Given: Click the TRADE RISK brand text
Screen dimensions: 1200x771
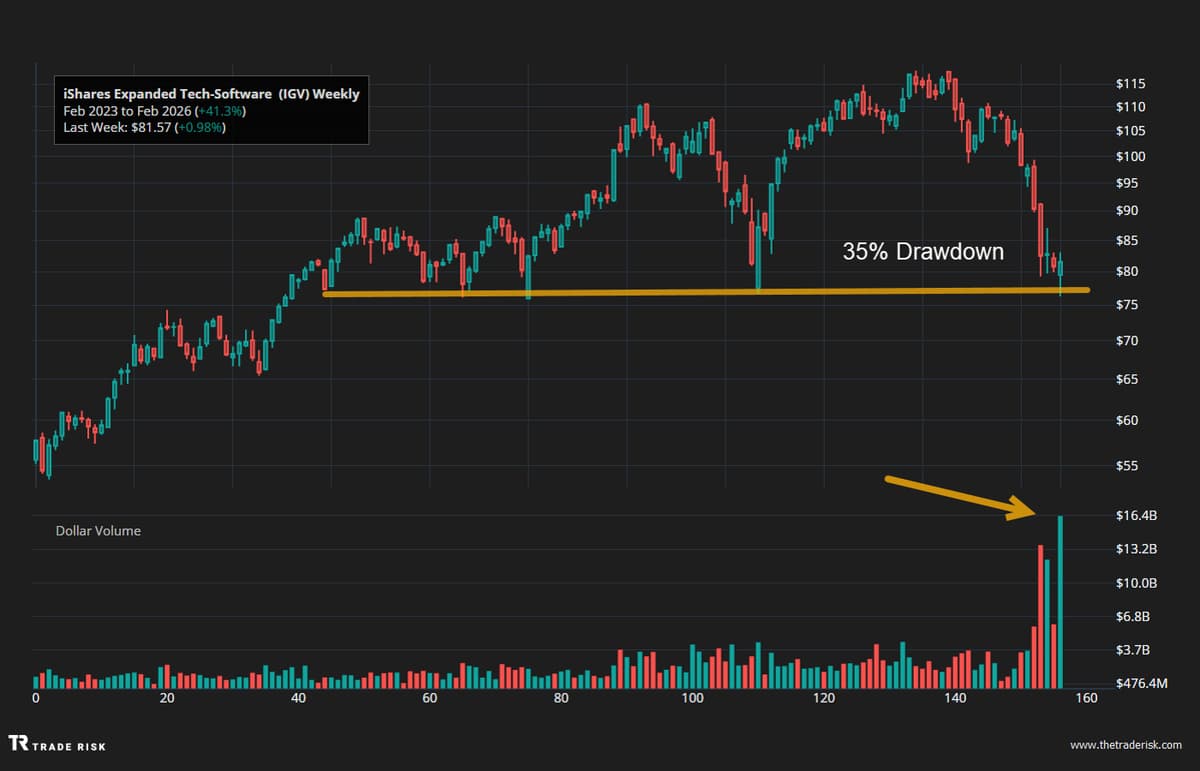Looking at the screenshot, I should (x=70, y=745).
